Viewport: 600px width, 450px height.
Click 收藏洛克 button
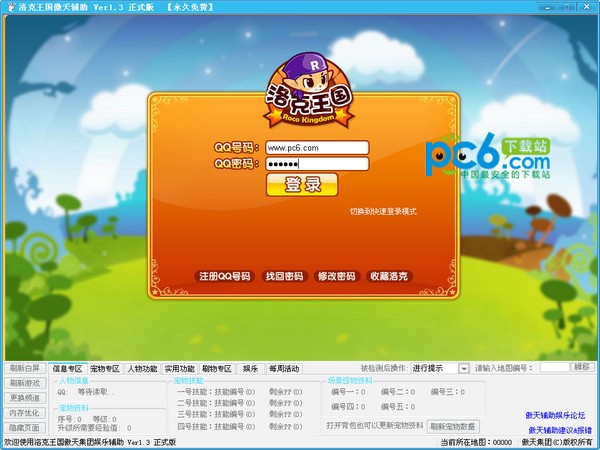click(389, 276)
